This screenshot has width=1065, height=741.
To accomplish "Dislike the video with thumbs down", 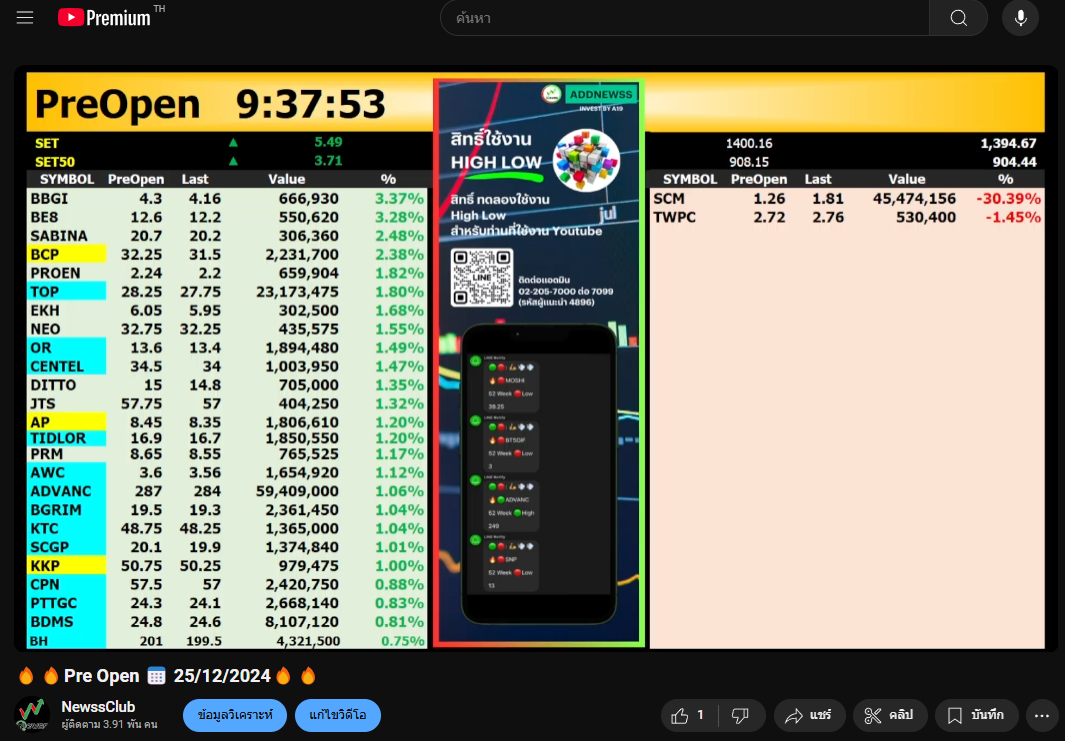I will (x=740, y=715).
